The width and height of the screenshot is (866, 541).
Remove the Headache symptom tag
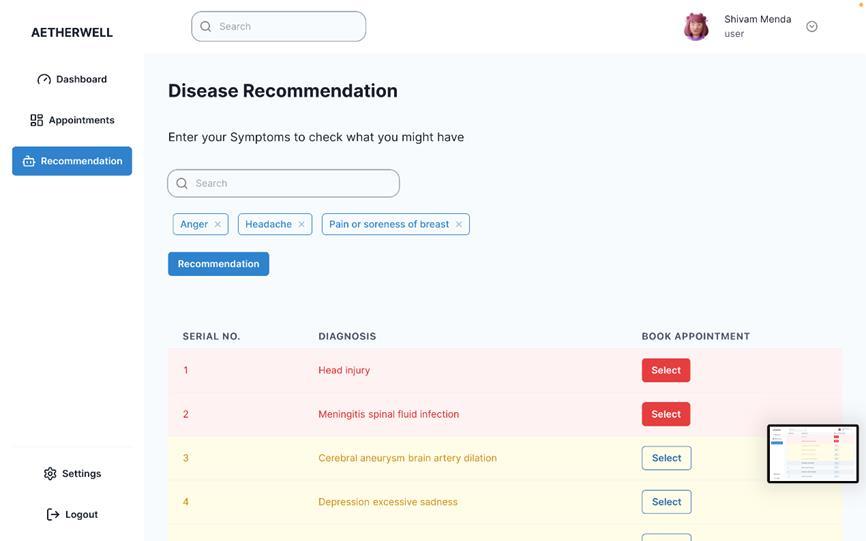pos(302,224)
